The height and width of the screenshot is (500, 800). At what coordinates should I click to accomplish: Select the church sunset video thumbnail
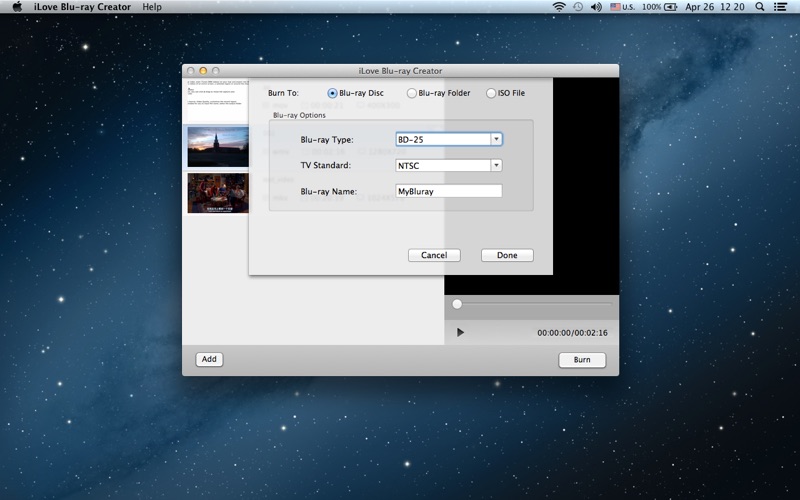coord(218,147)
